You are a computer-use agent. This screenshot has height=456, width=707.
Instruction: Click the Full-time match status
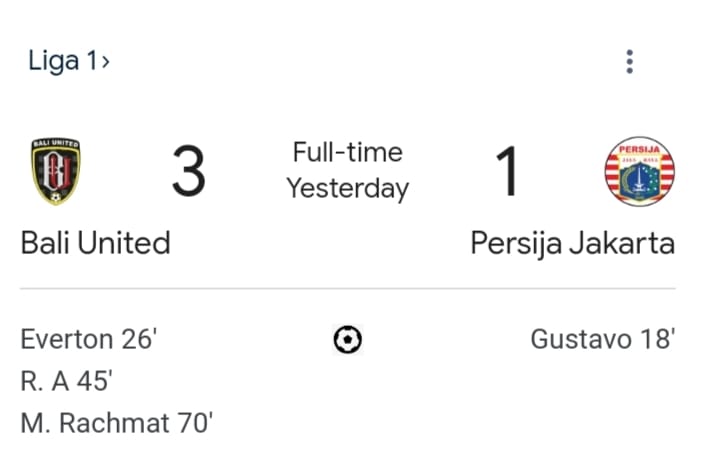coord(347,153)
